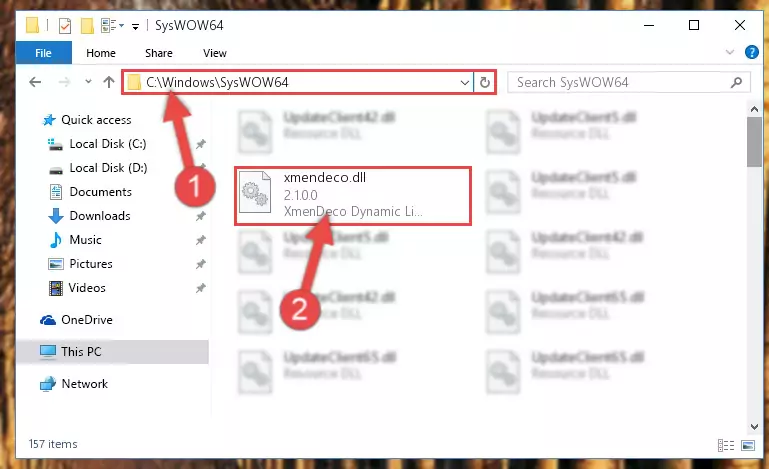
Task: Refresh the SysWOW64 folder view
Action: pos(485,82)
